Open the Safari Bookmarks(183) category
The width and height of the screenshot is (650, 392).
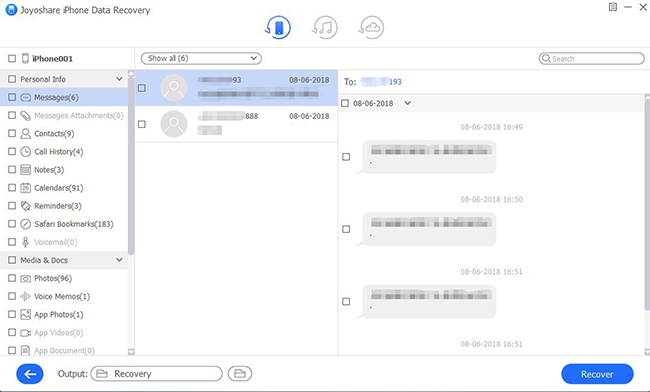tap(74, 224)
